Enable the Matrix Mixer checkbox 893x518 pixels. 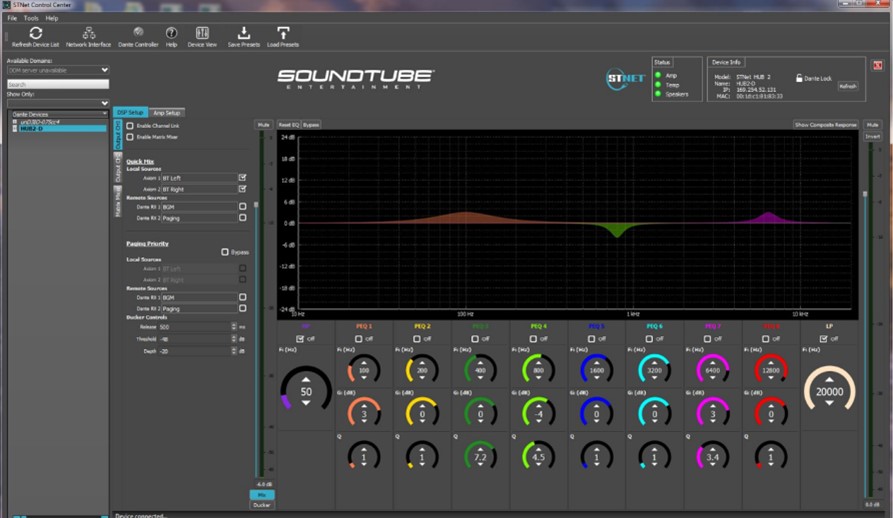tap(130, 137)
